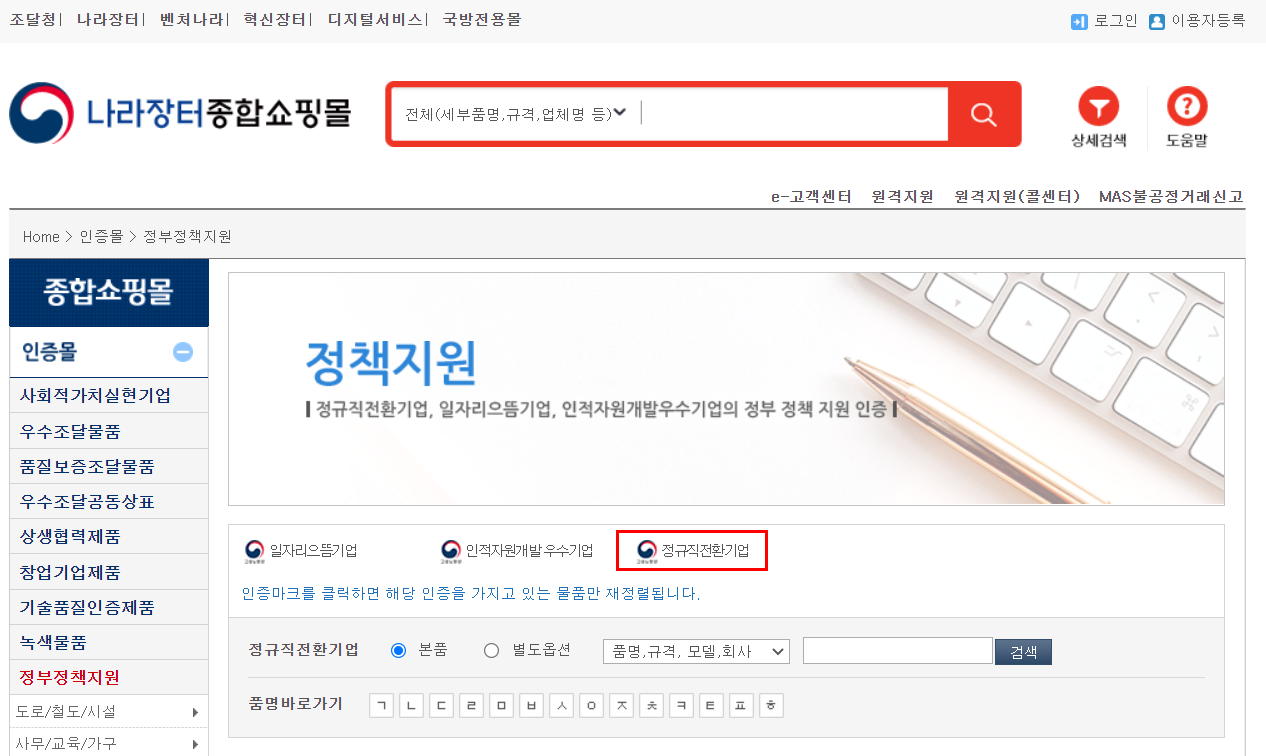Go to 벤처나라 top link

[x=190, y=19]
